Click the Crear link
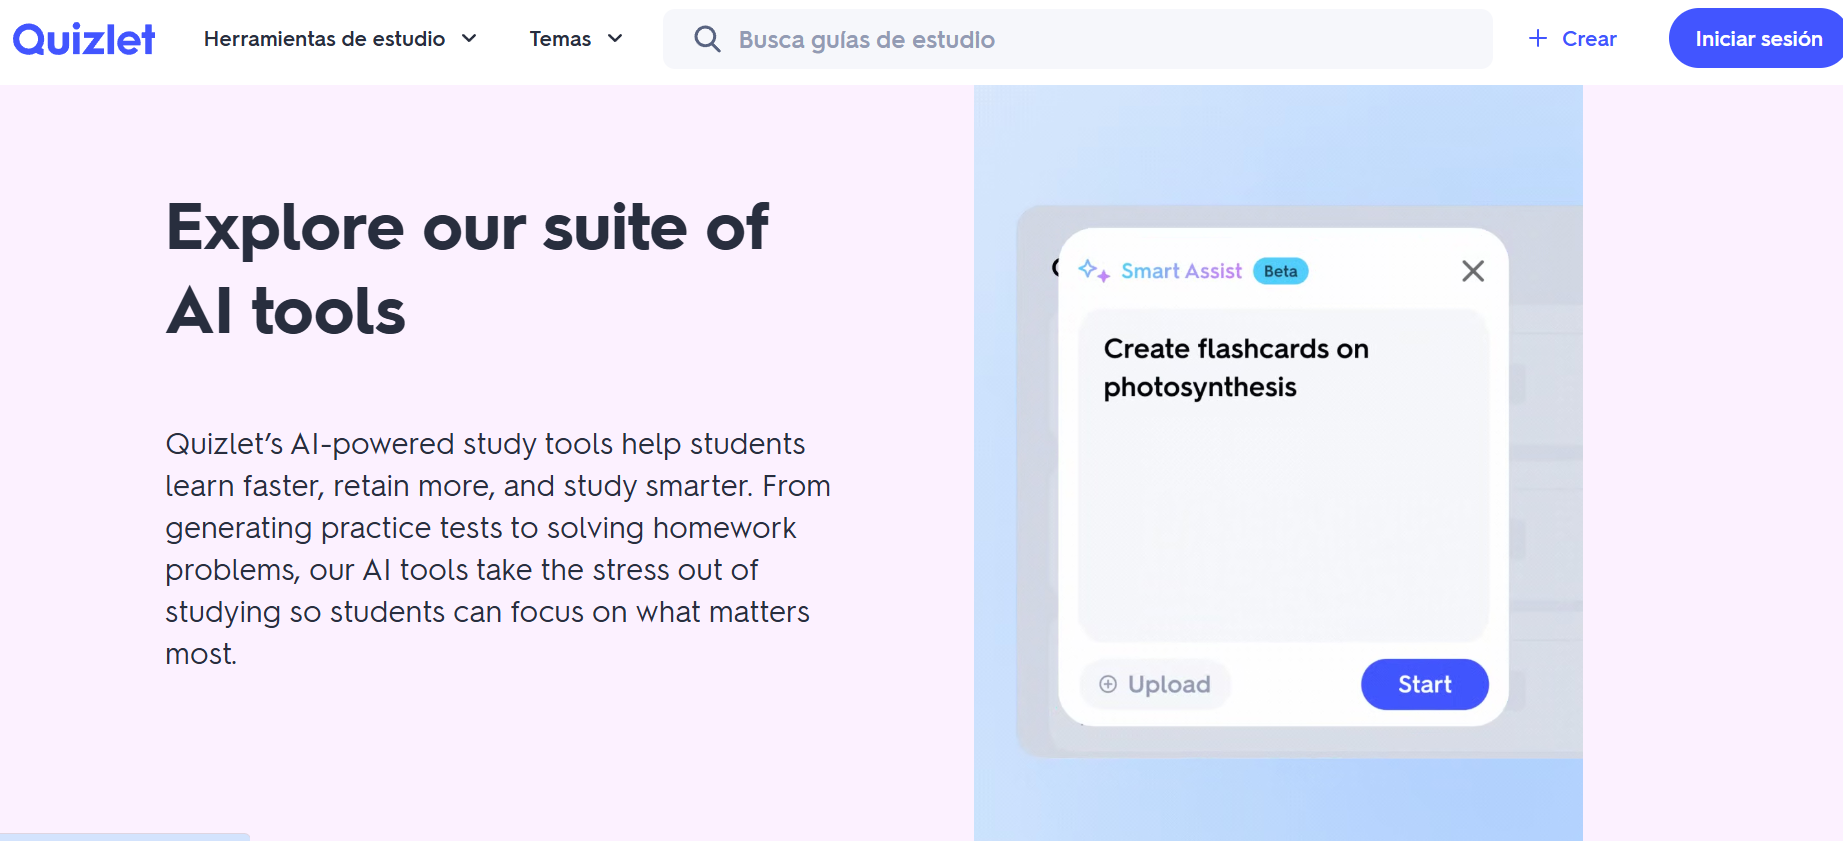This screenshot has height=841, width=1843. click(x=1589, y=39)
